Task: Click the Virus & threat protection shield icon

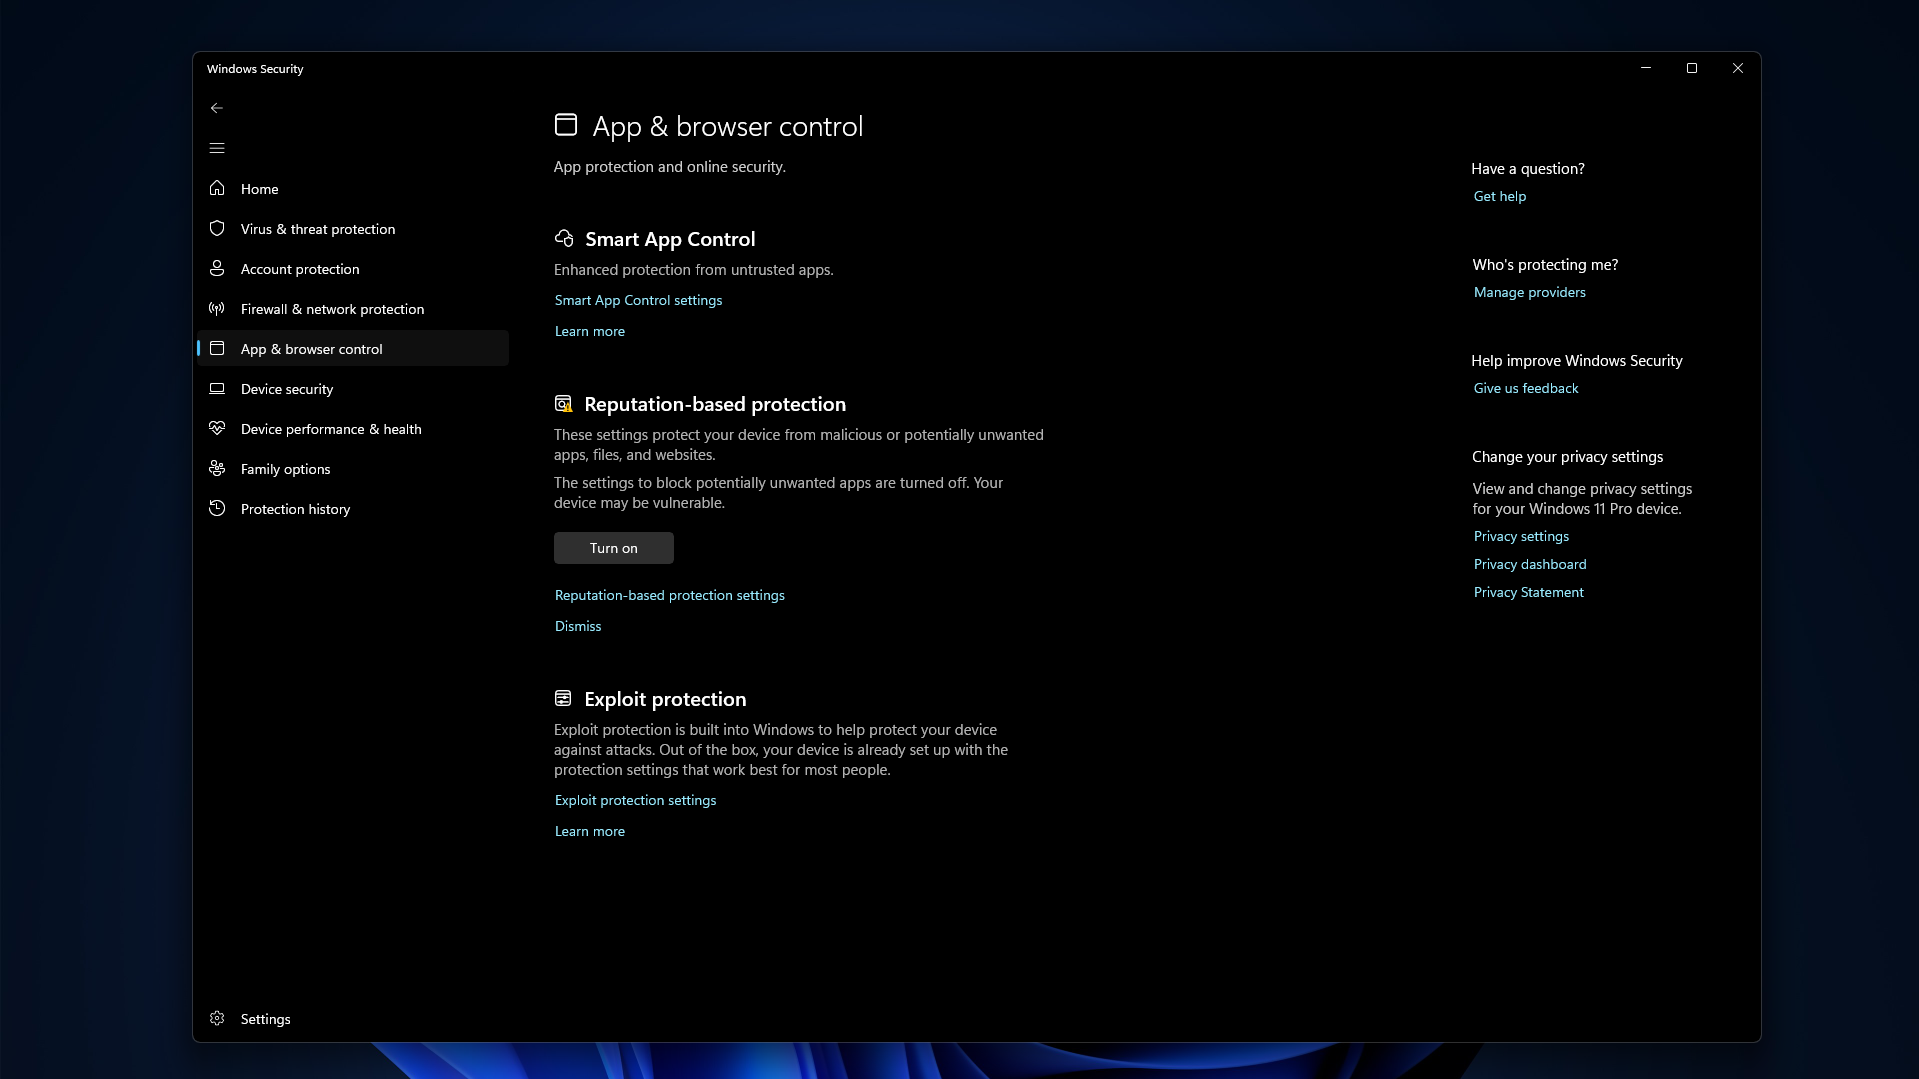Action: point(217,228)
